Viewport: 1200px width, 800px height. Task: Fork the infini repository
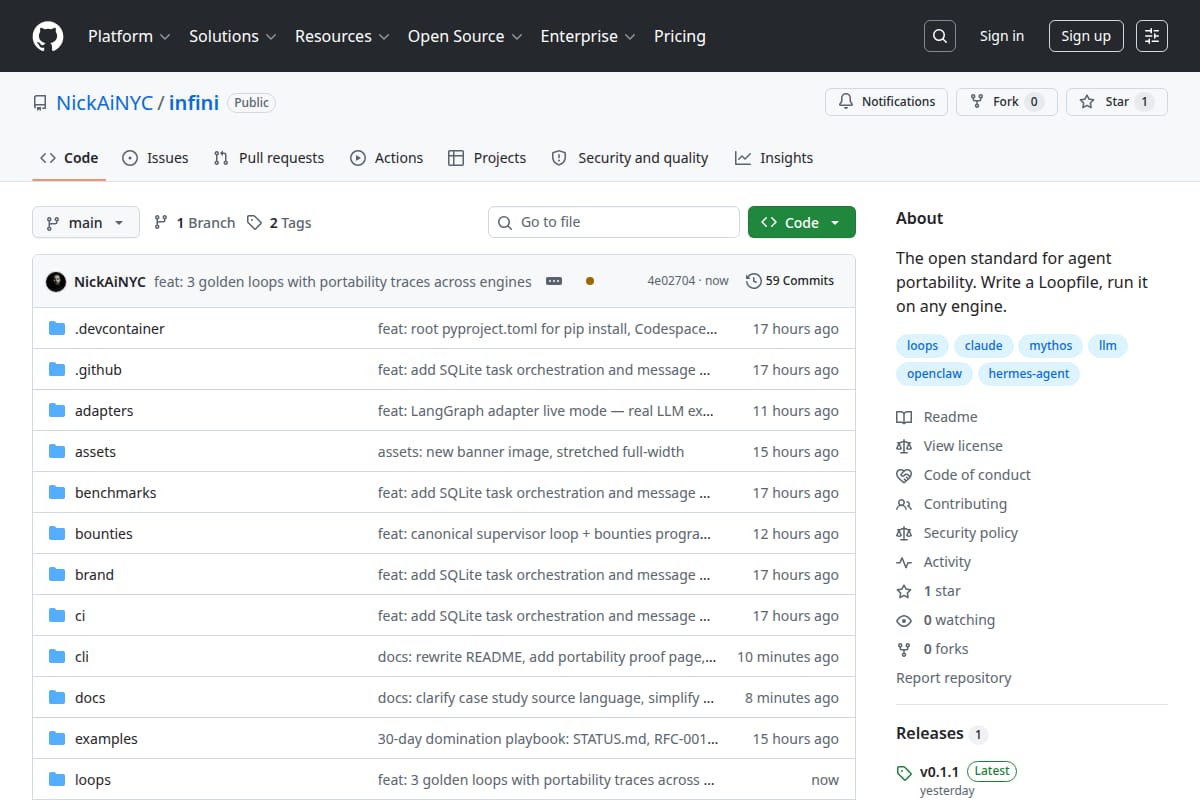(x=1007, y=102)
